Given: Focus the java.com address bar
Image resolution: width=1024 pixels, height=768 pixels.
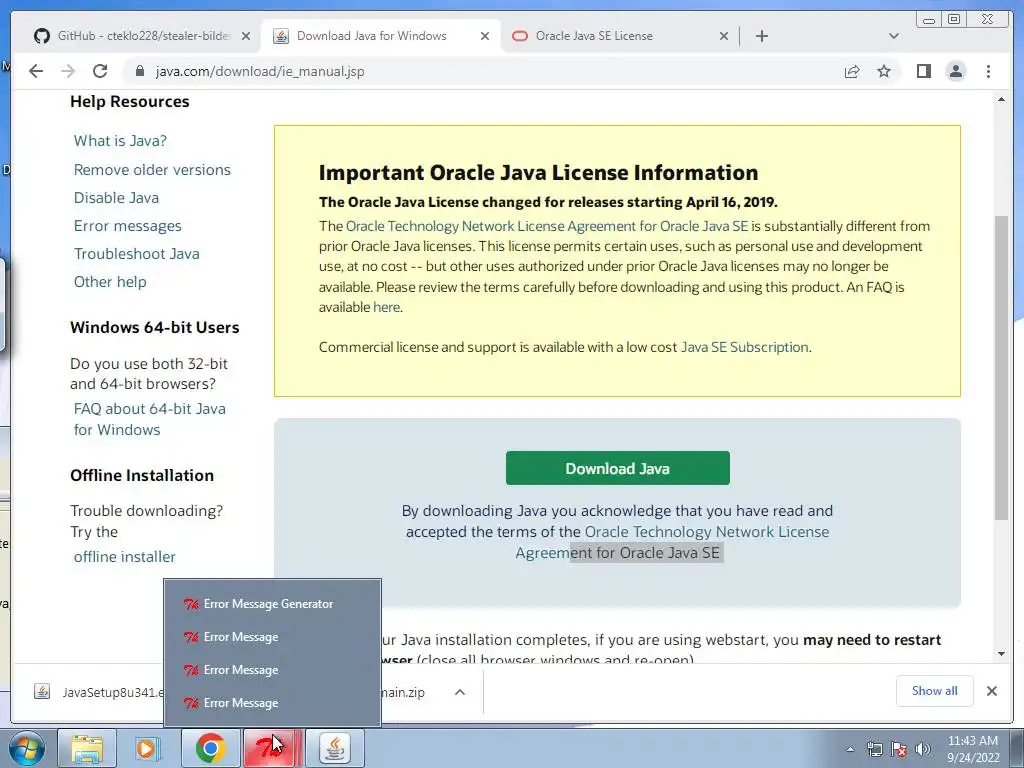Looking at the screenshot, I should [x=483, y=71].
